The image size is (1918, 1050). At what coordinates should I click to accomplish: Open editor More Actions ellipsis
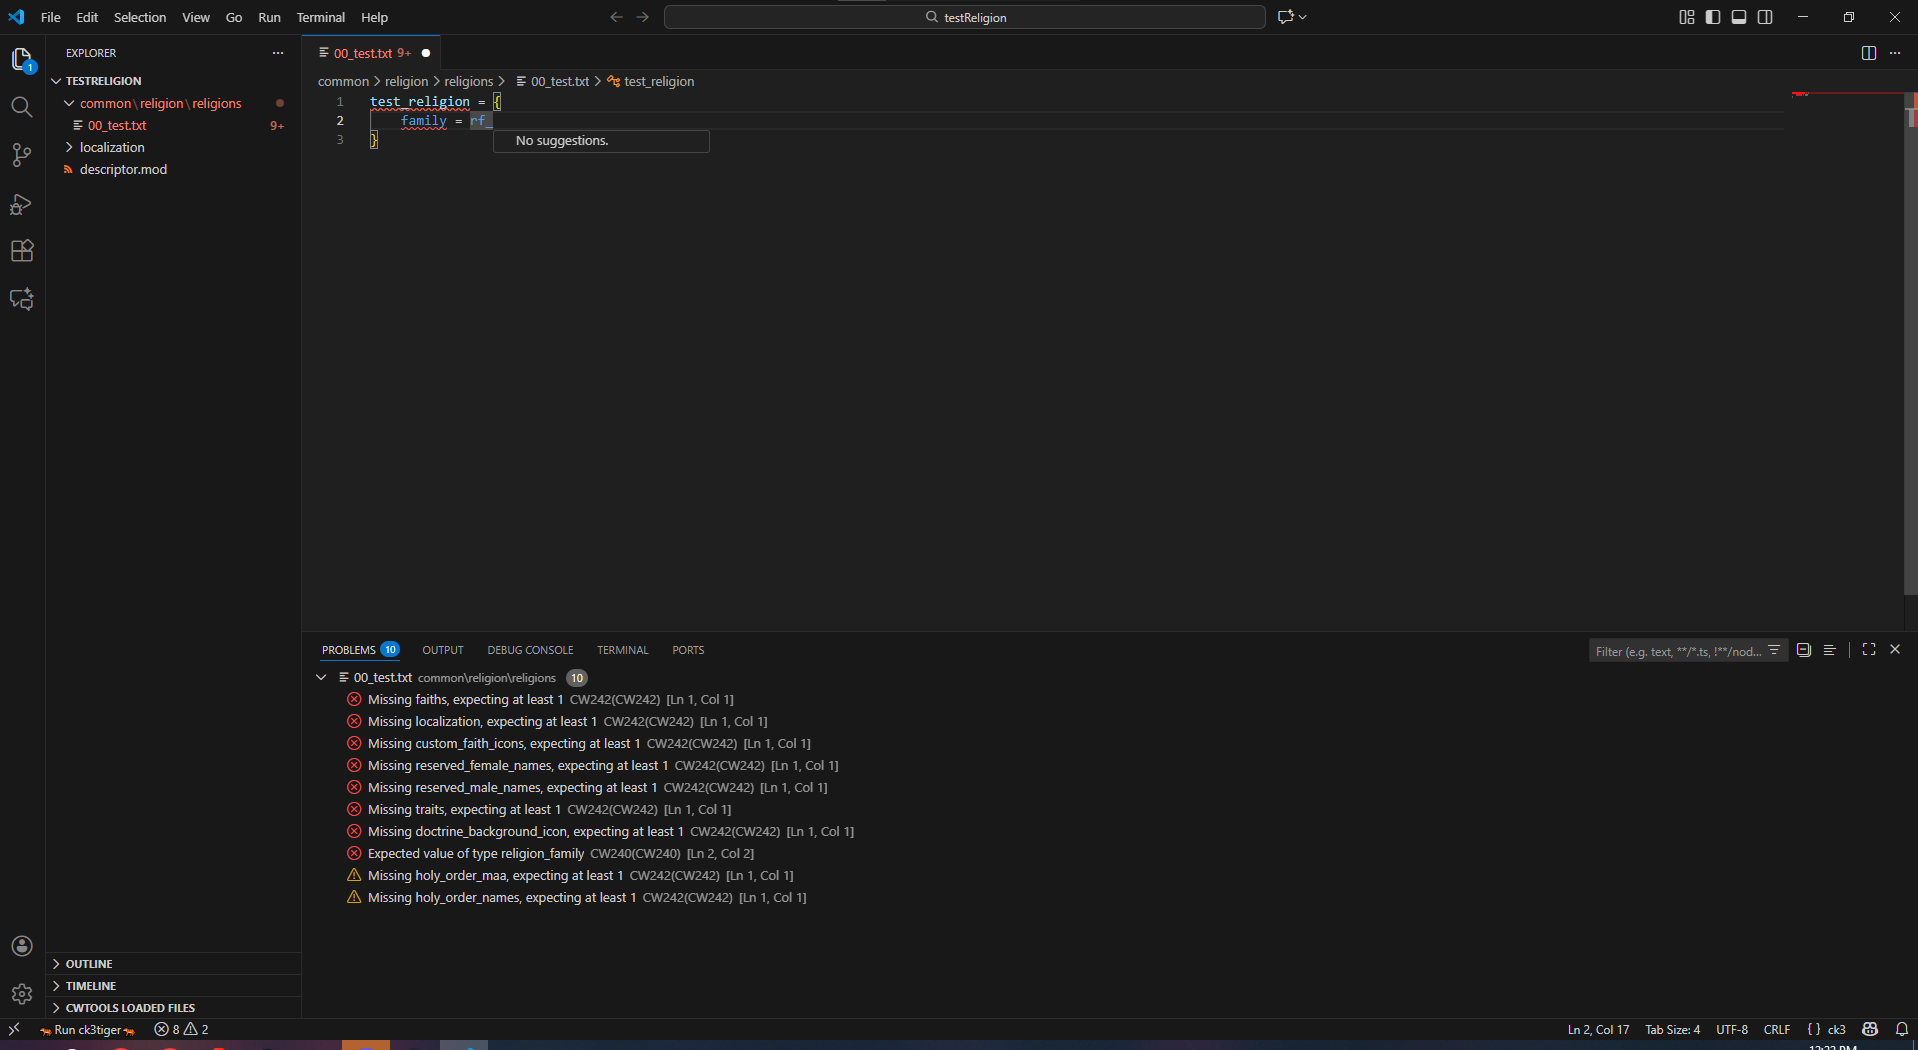[x=1895, y=53]
